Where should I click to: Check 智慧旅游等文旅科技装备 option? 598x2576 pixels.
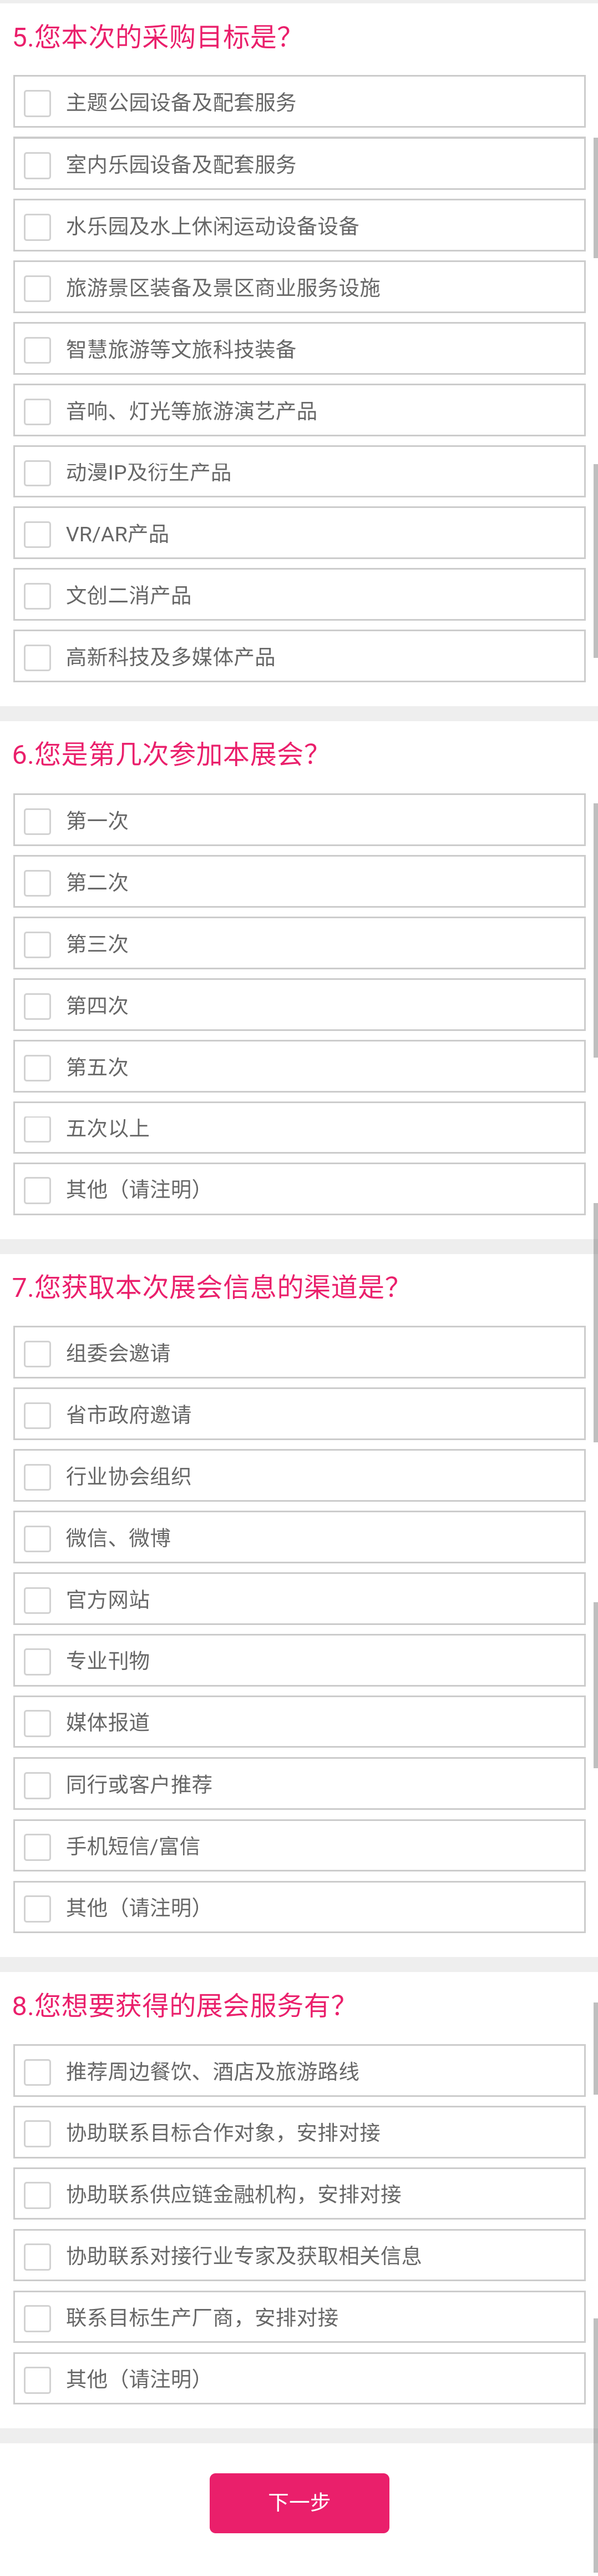point(299,349)
